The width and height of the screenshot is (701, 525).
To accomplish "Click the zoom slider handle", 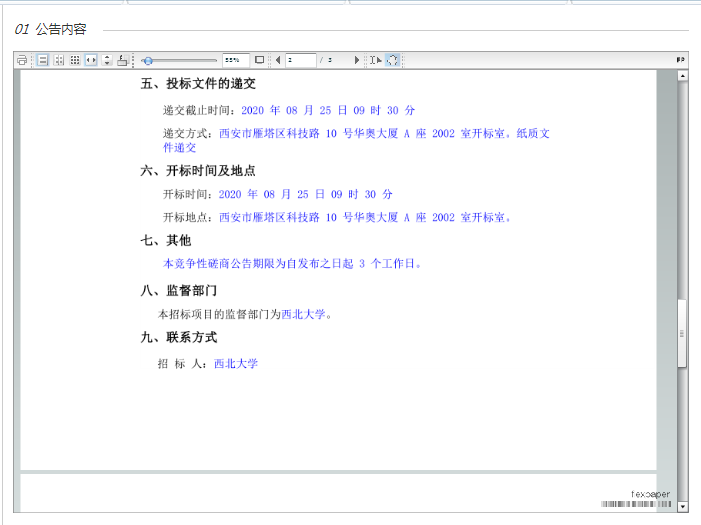I will pos(148,60).
